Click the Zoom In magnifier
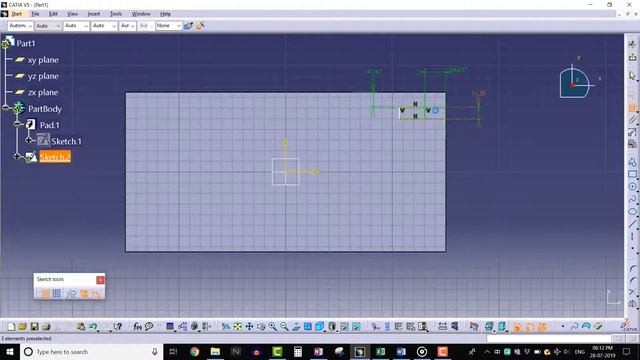The height and width of the screenshot is (360, 640). [x=272, y=327]
